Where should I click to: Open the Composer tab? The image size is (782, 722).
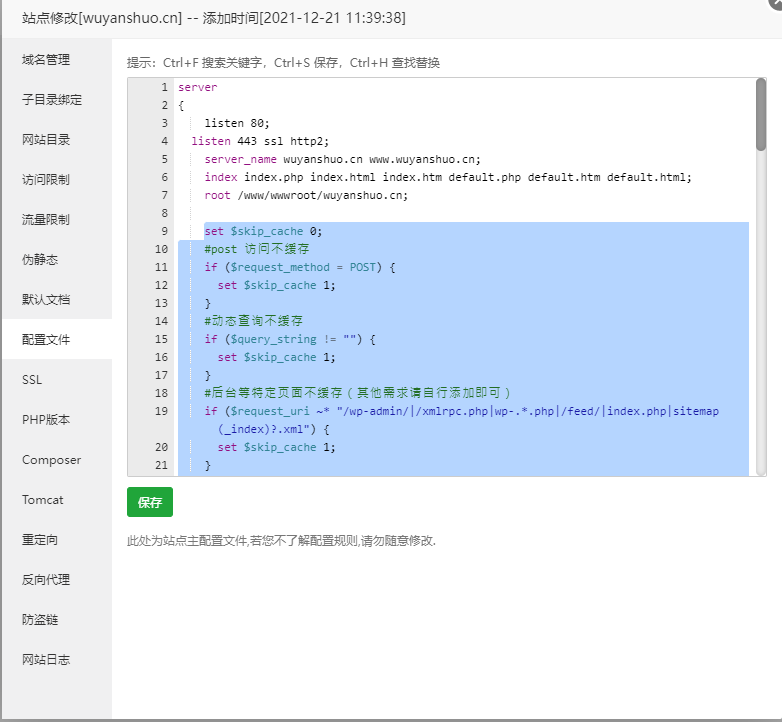[57, 460]
